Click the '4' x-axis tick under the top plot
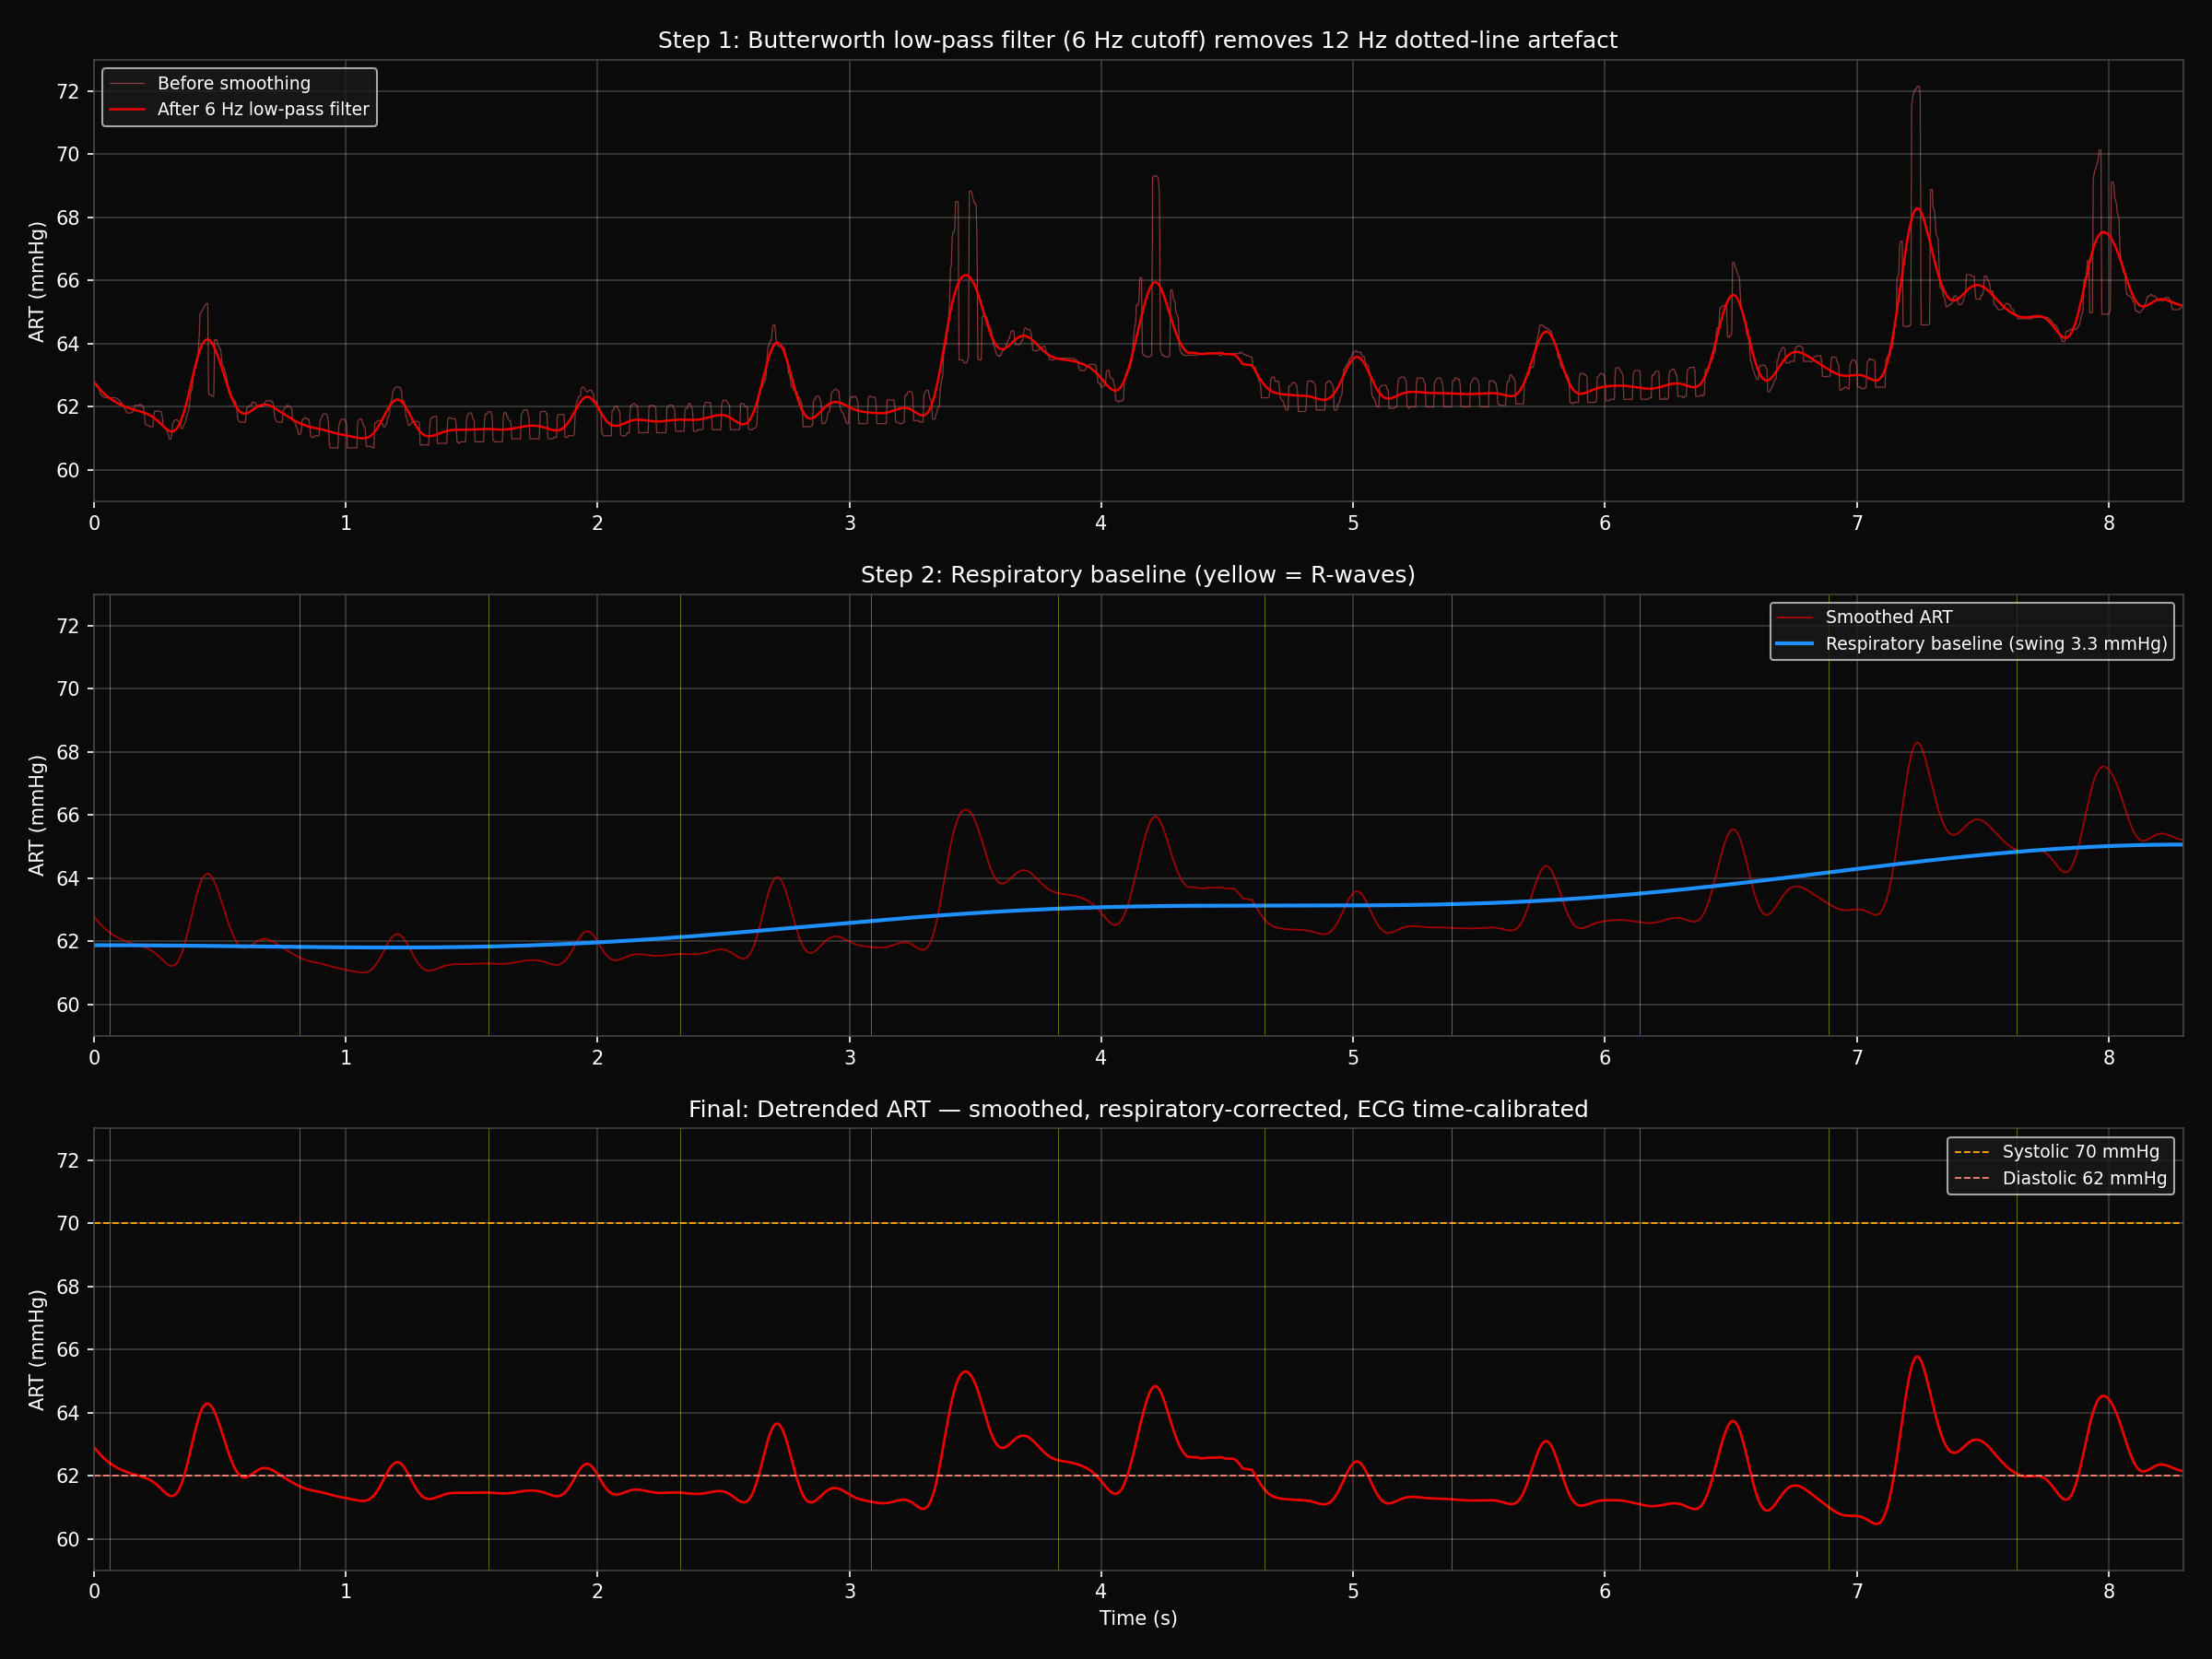This screenshot has height=1659, width=2212. [1101, 523]
